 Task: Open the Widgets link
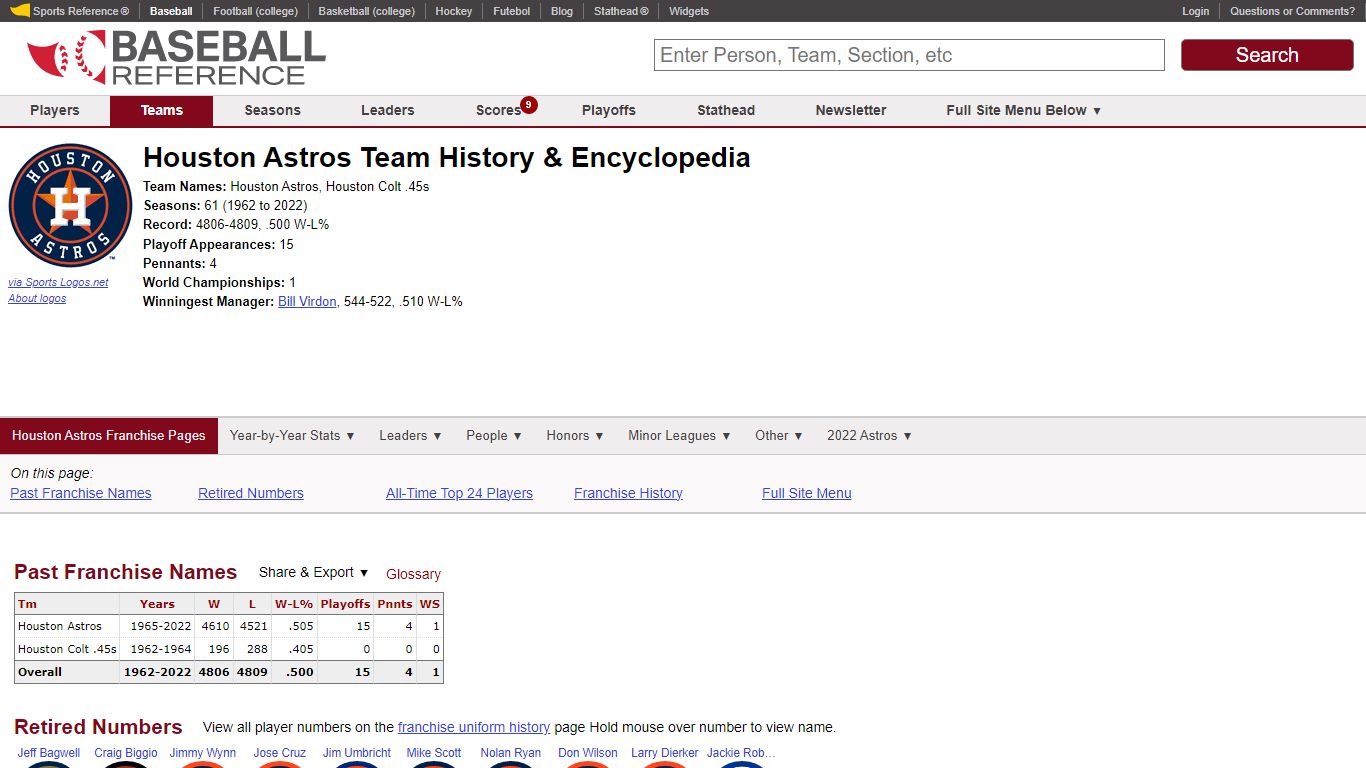[689, 11]
